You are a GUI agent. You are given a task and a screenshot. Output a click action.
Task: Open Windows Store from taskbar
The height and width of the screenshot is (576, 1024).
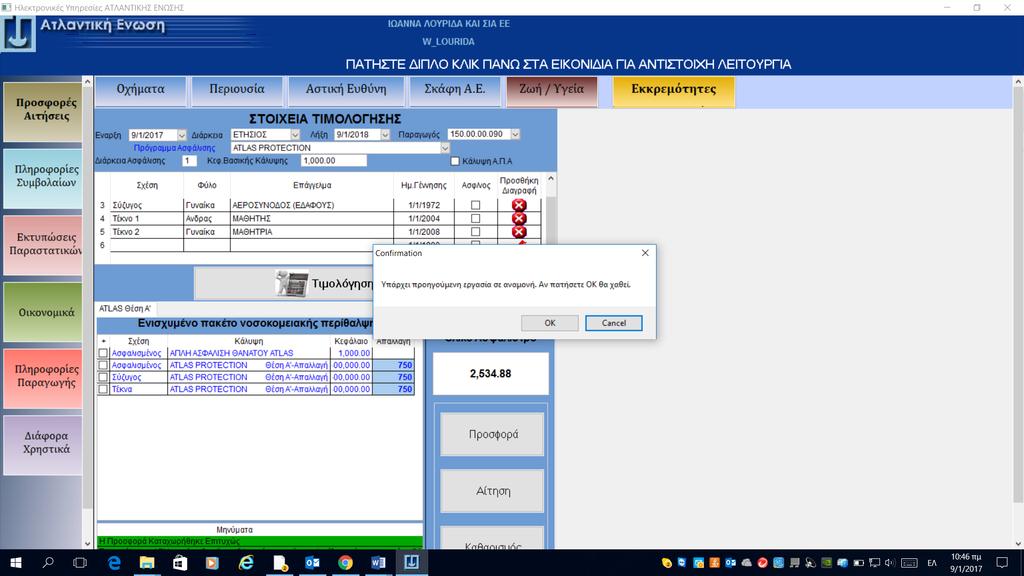click(180, 562)
